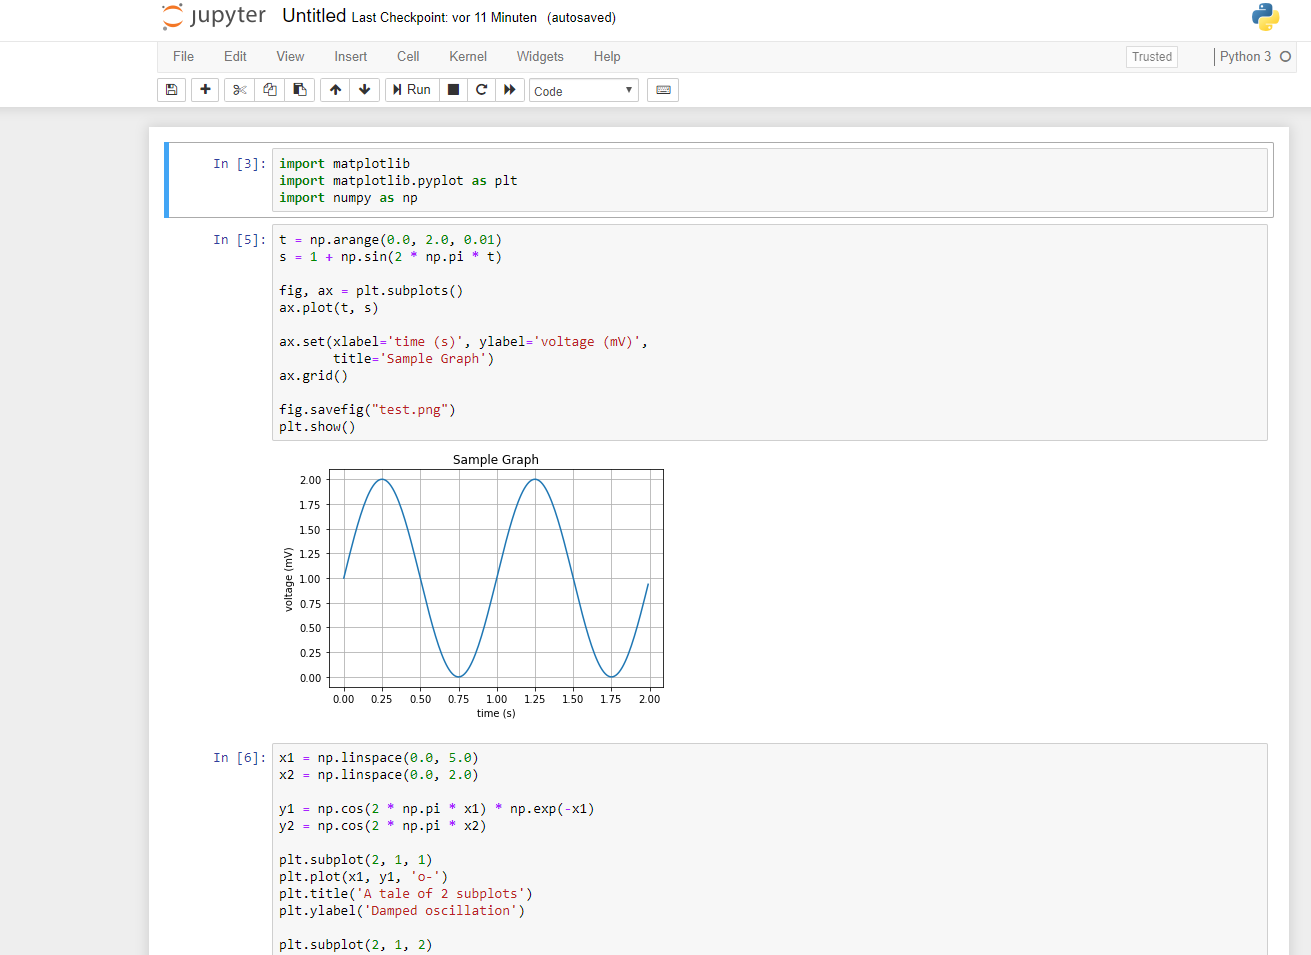Move the selected cell up

click(335, 89)
